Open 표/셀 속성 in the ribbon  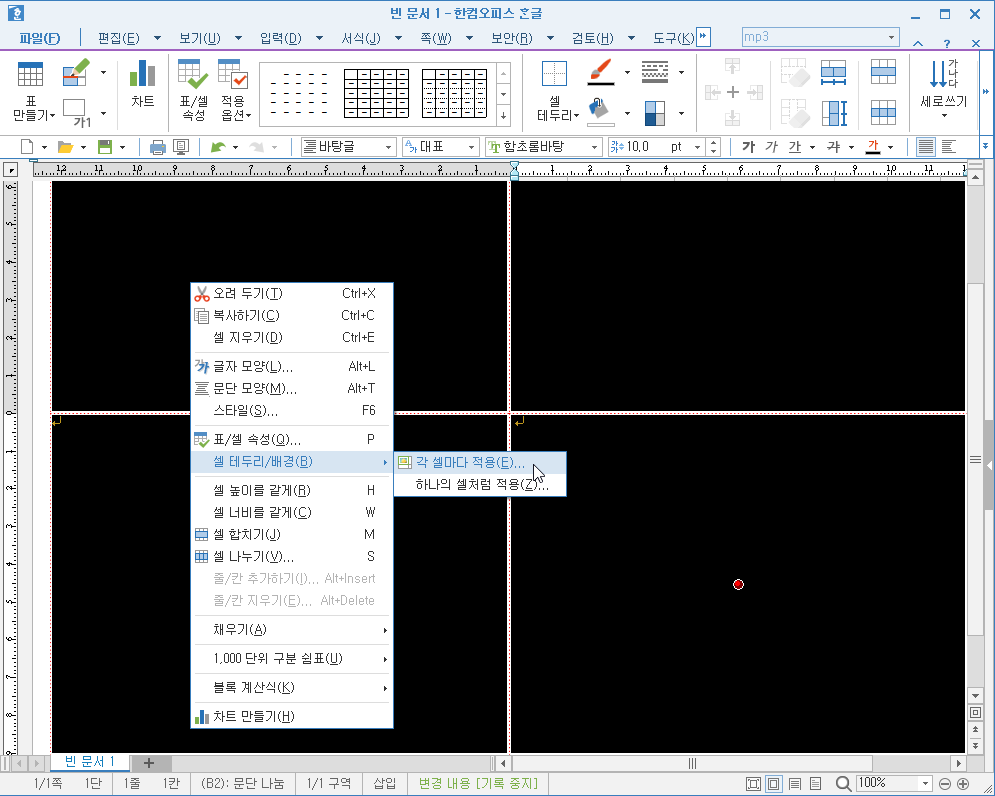(x=193, y=90)
